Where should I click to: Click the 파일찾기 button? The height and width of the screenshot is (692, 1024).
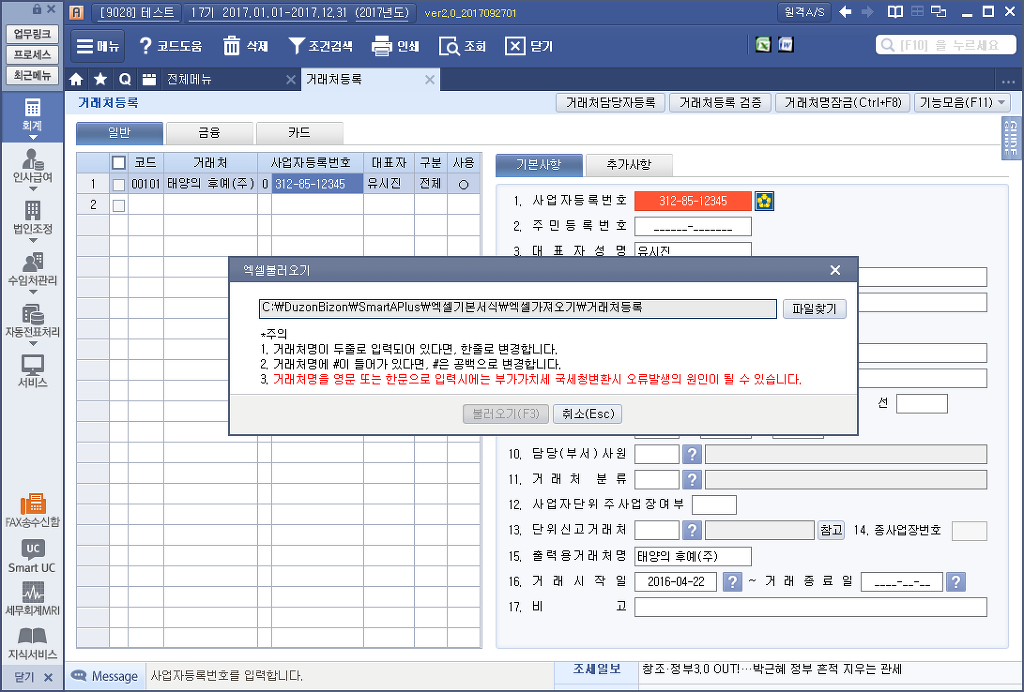tap(814, 309)
